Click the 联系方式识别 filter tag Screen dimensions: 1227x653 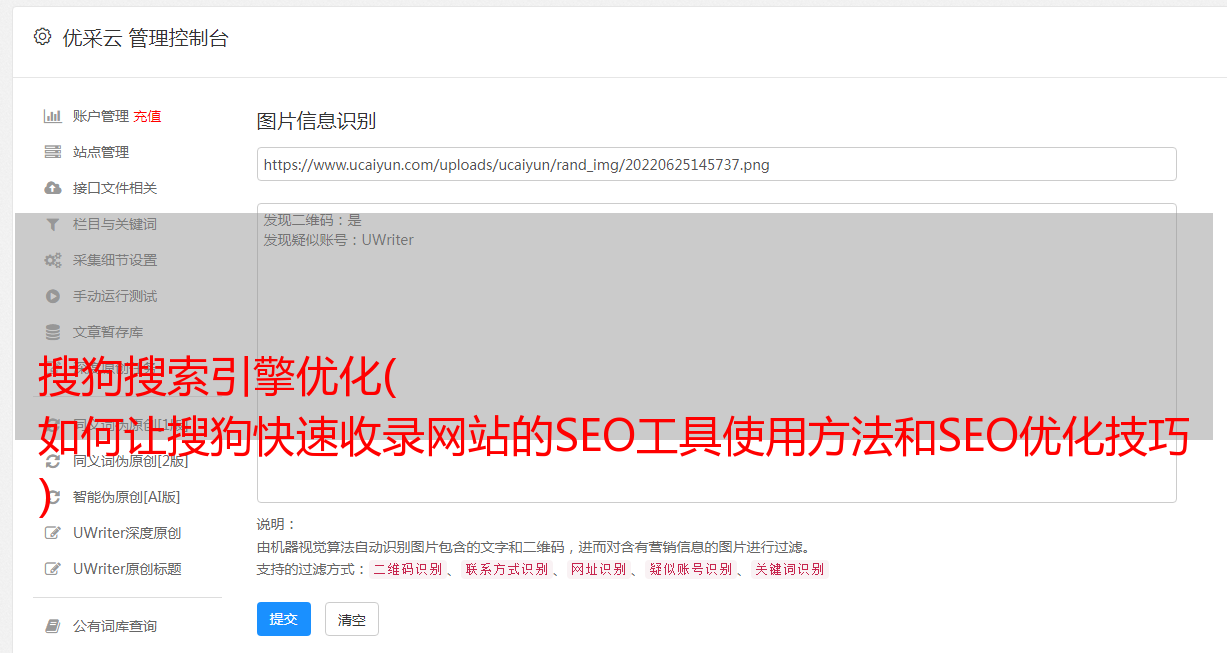506,569
